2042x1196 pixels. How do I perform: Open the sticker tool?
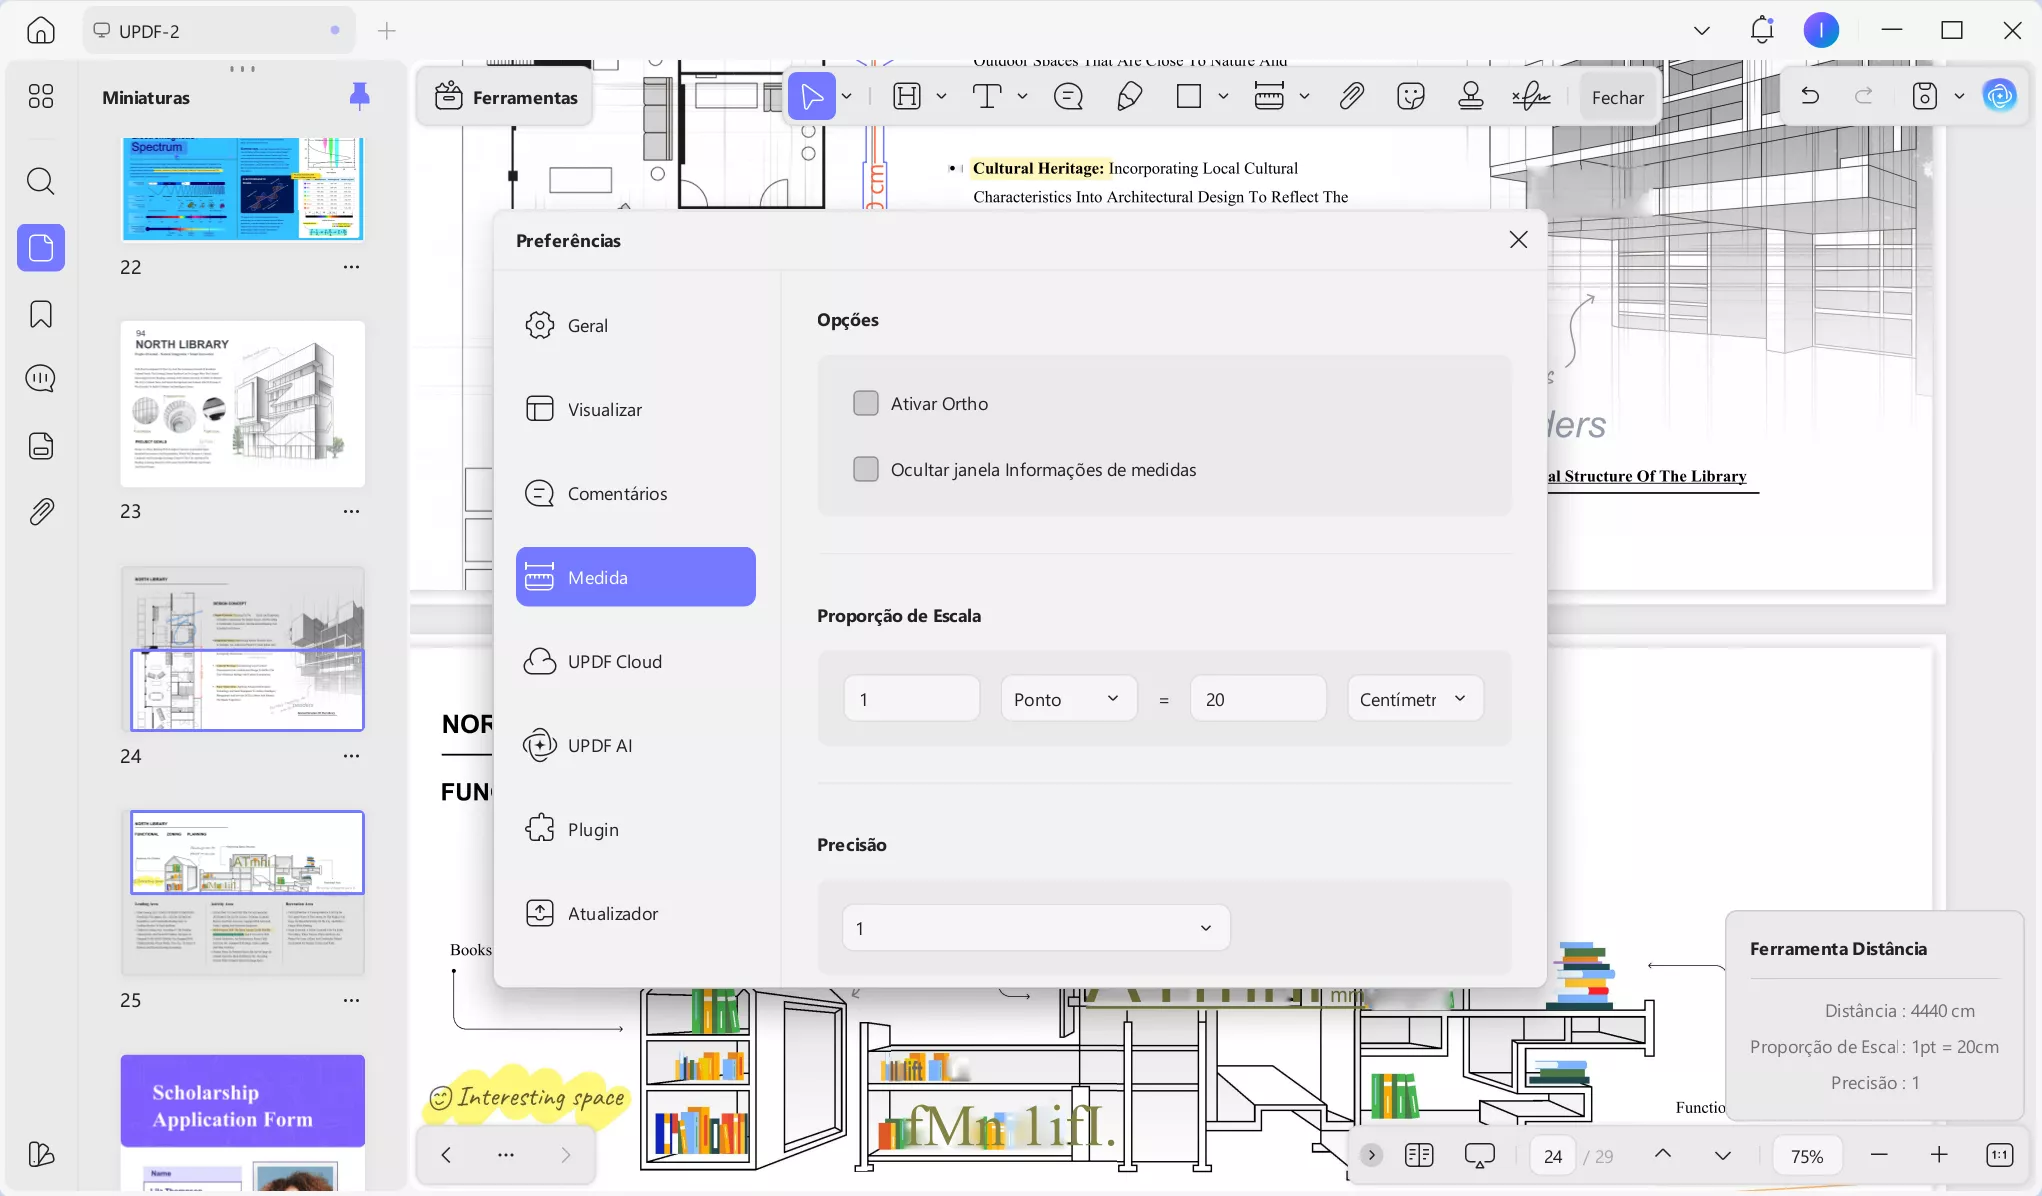pyautogui.click(x=1410, y=95)
